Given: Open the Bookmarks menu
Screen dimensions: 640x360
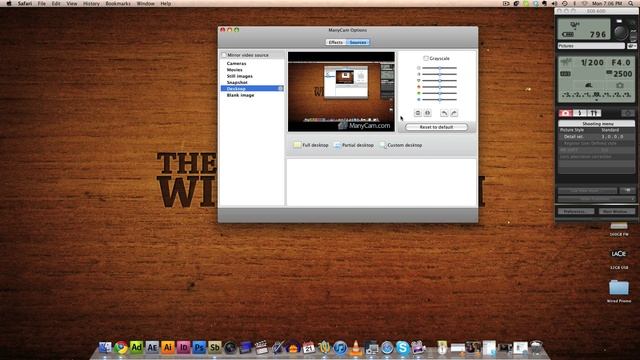Looking at the screenshot, I should [x=118, y=3].
